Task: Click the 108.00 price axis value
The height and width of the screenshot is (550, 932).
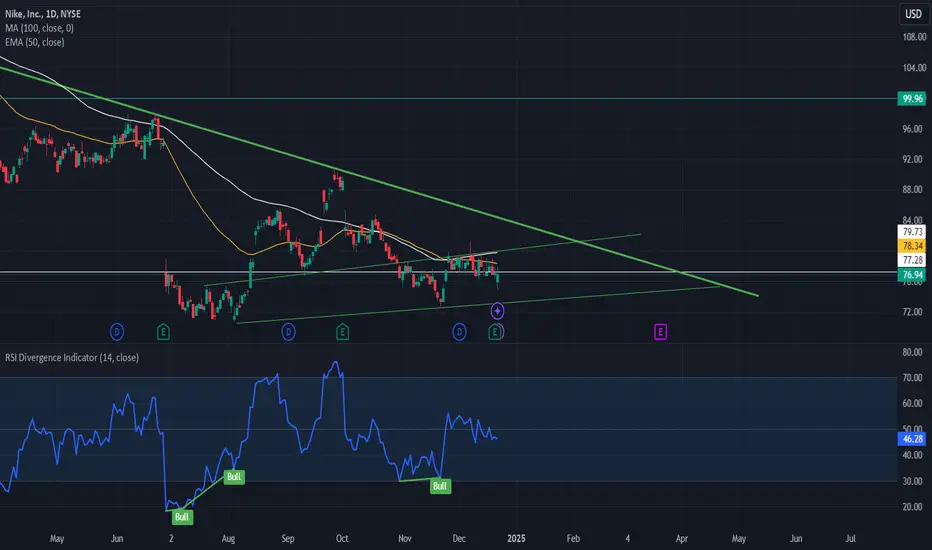Action: click(x=914, y=37)
